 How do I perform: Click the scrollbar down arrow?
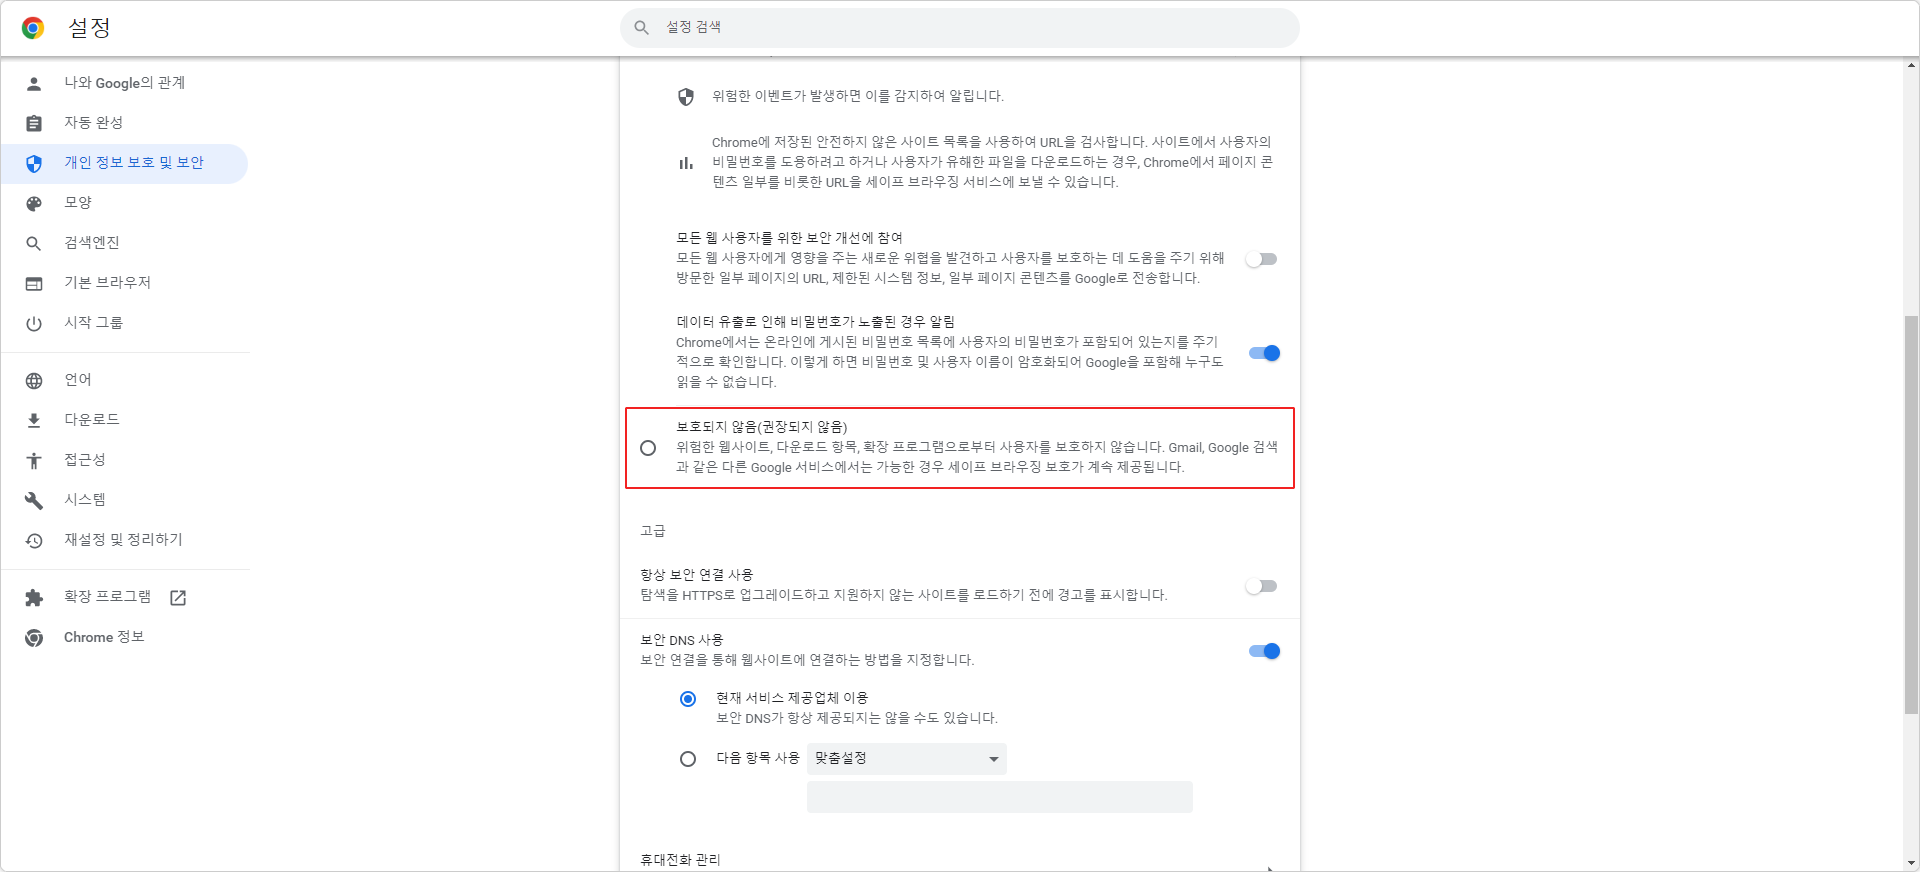(1911, 863)
